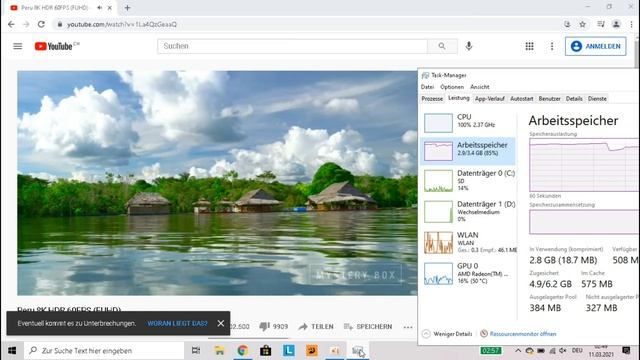
Task: Collapse Task-Manager with Weniger Details
Action: (447, 334)
